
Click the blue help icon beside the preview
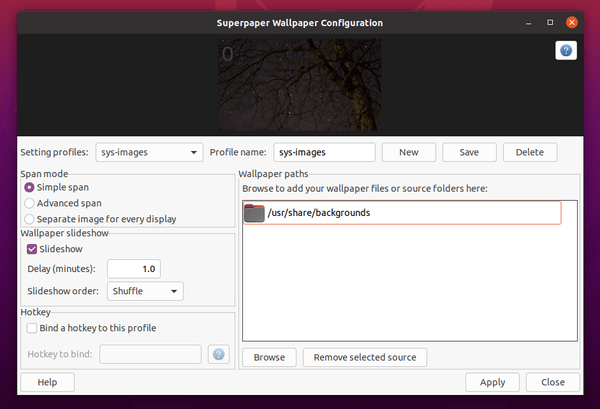(566, 51)
